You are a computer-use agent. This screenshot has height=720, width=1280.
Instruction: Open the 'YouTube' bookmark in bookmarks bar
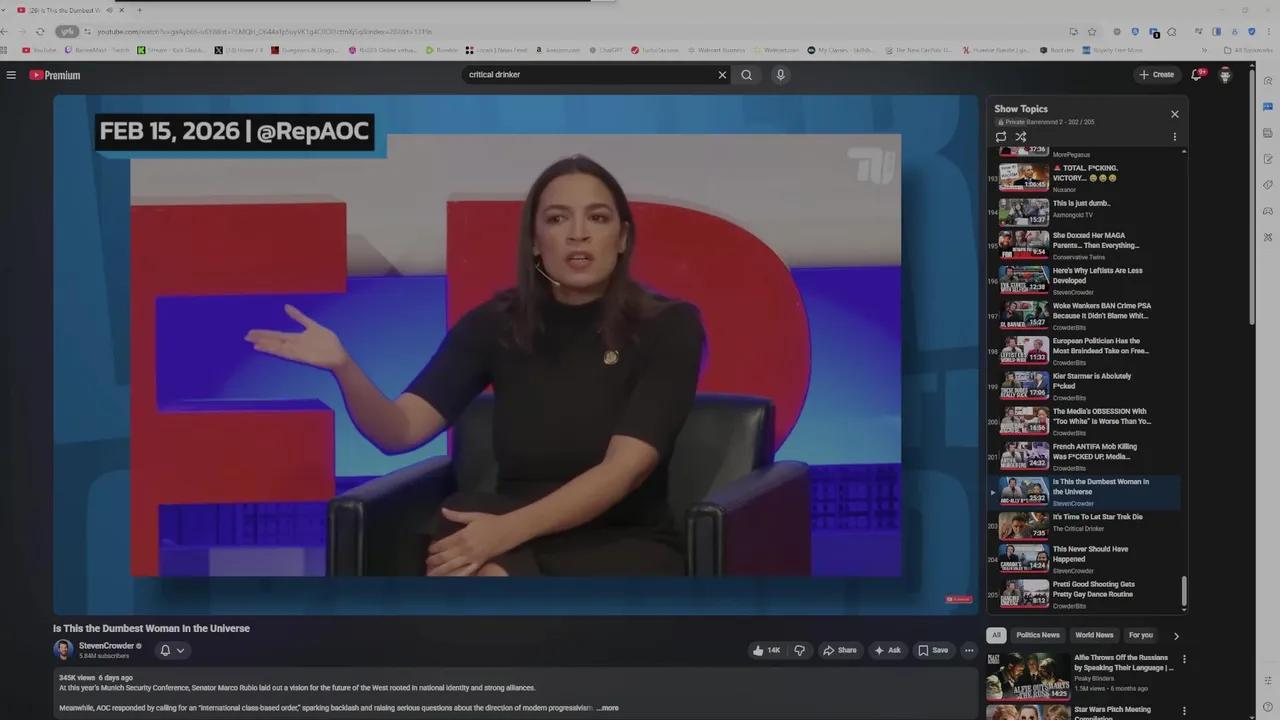(40, 50)
